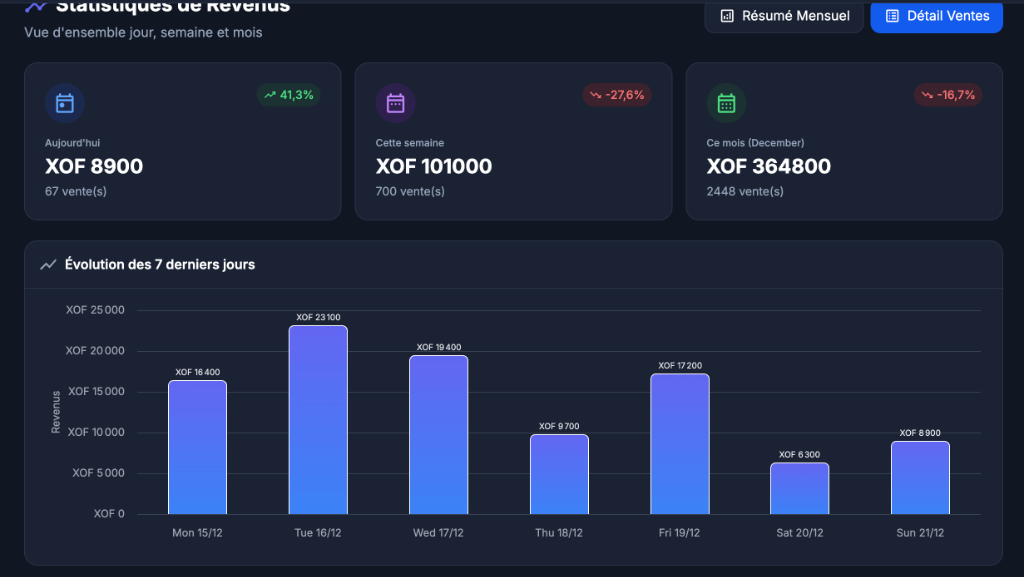
Task: Open the Détail Ventes view
Action: click(936, 16)
